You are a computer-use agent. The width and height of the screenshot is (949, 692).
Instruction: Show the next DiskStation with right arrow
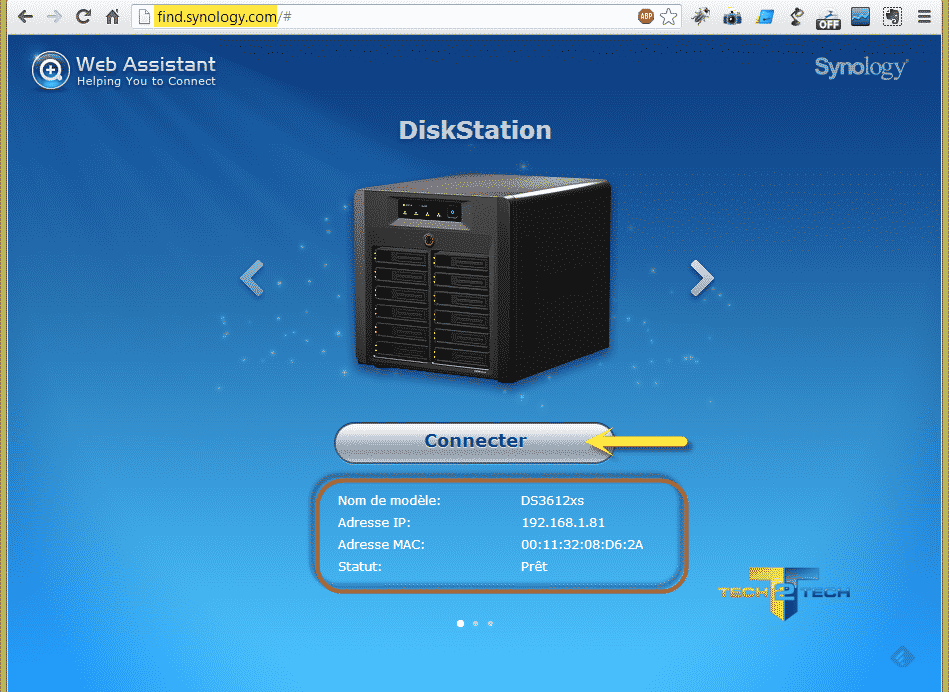coord(702,278)
